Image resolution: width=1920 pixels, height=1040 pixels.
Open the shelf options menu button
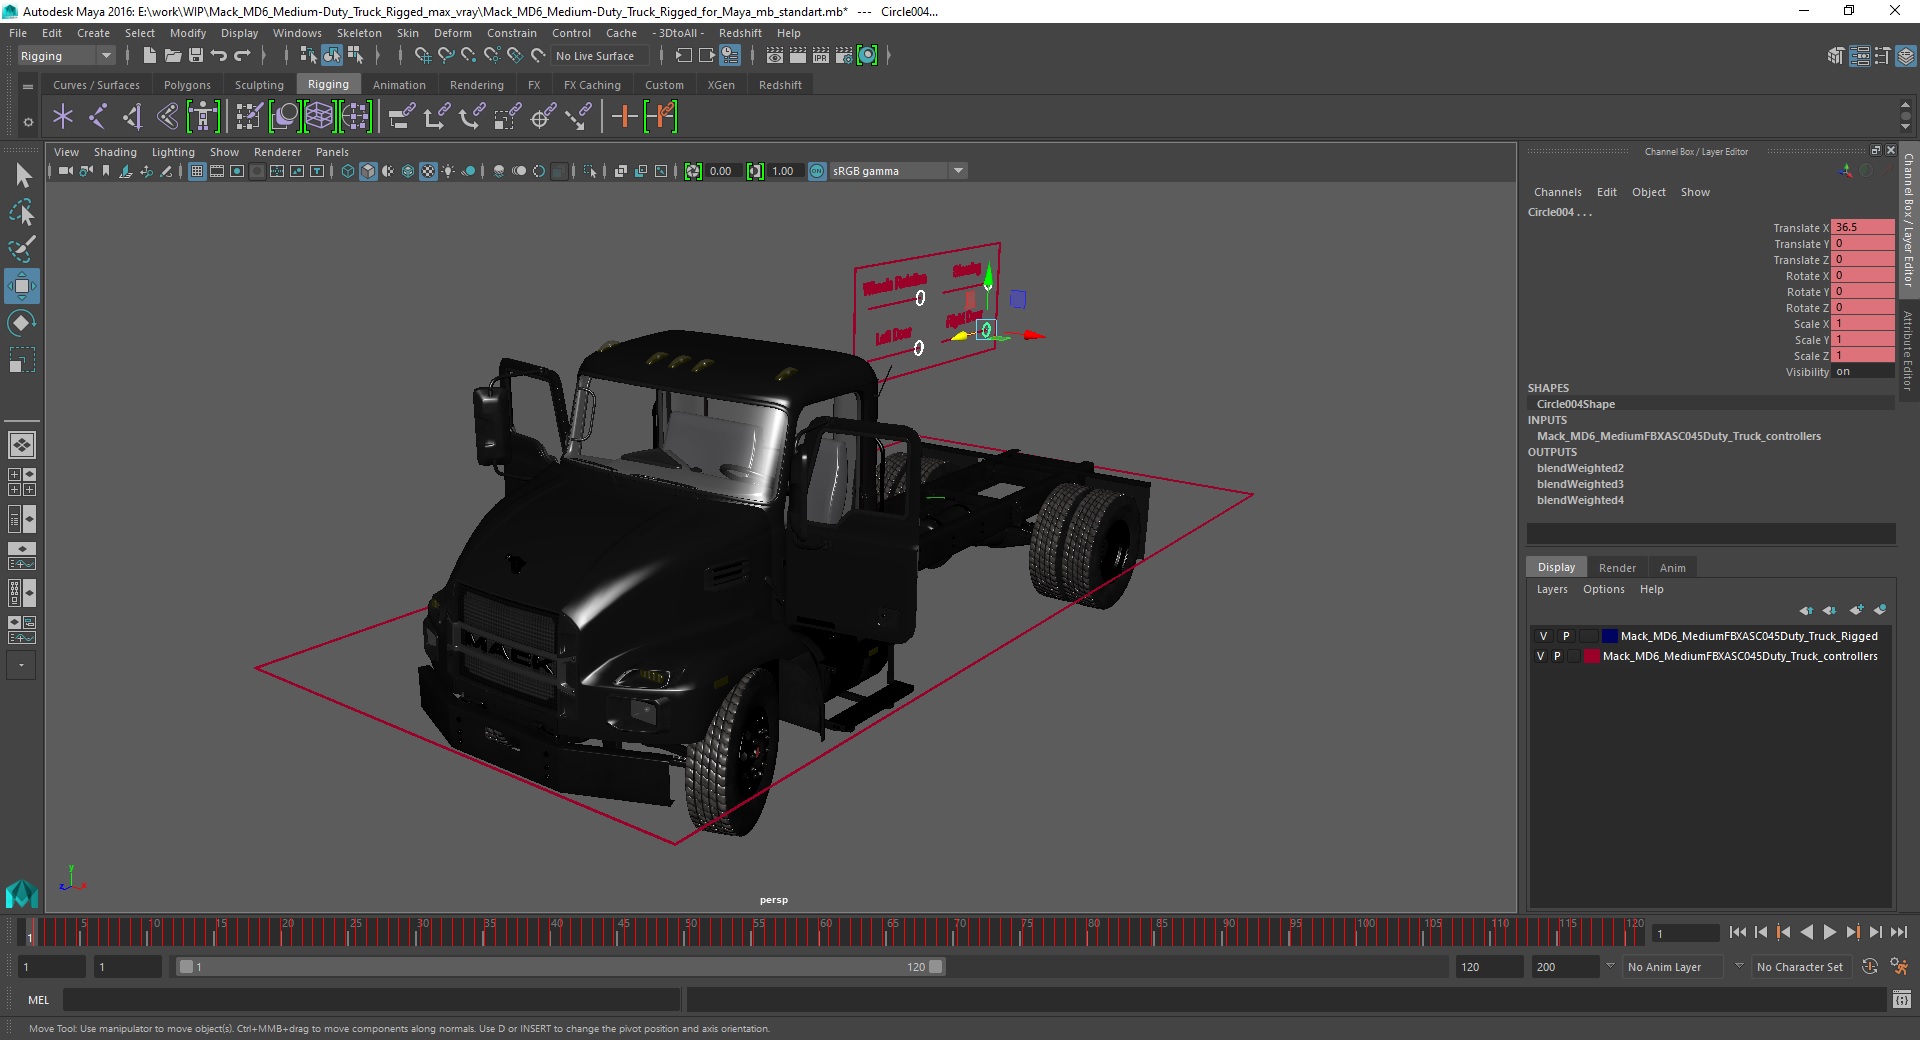click(28, 122)
